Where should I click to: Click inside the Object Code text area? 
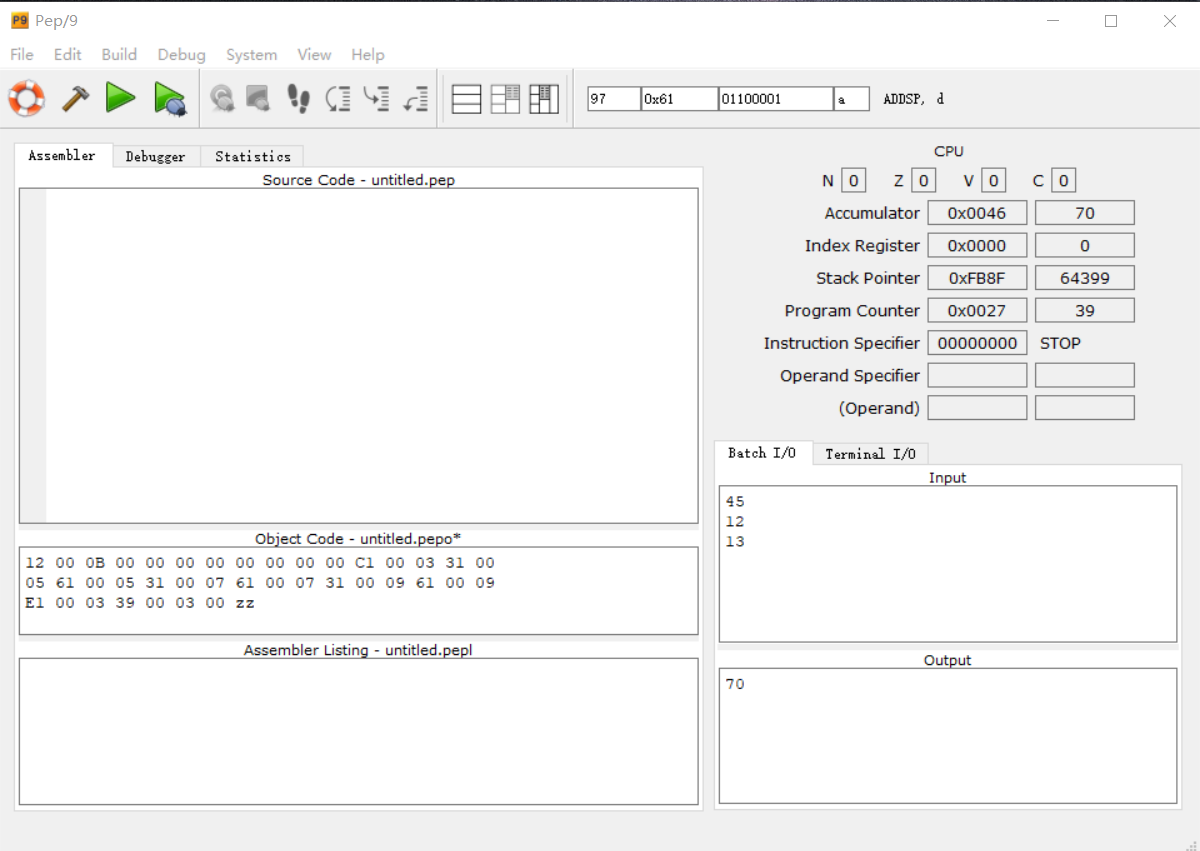(x=358, y=590)
